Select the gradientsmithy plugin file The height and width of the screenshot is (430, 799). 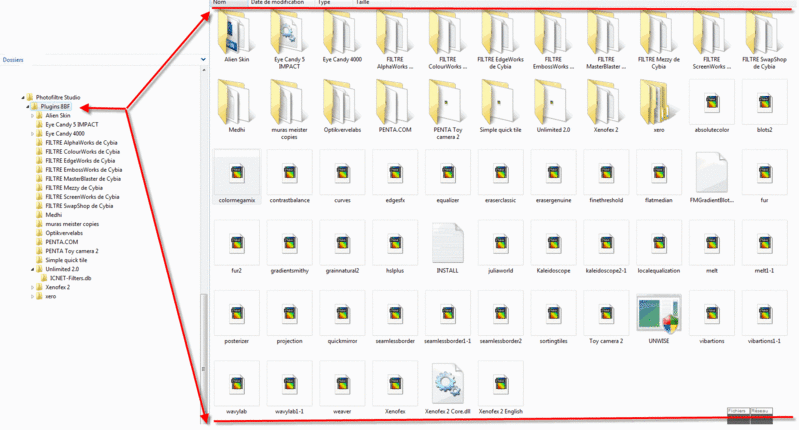pos(289,243)
